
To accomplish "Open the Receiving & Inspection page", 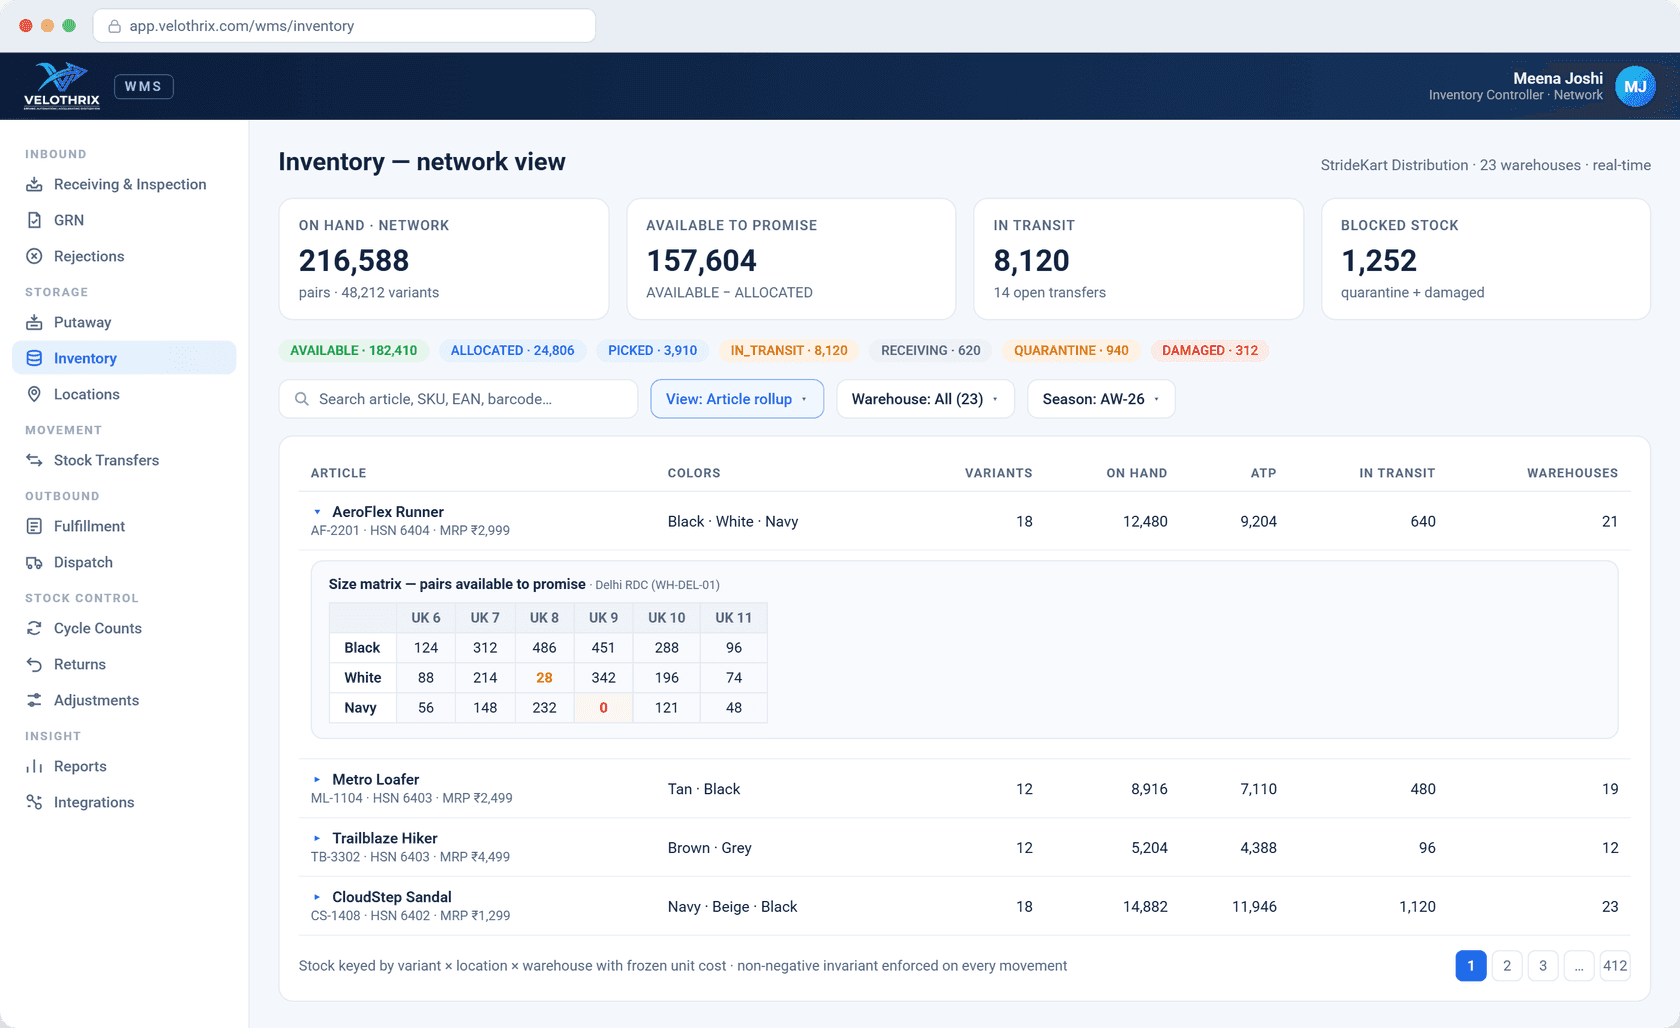I will pos(124,184).
